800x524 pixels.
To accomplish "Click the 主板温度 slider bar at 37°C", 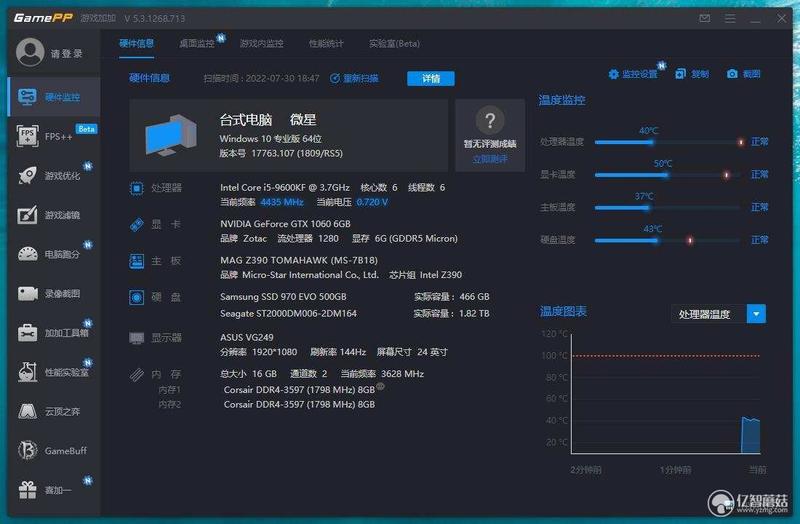I will 668,207.
